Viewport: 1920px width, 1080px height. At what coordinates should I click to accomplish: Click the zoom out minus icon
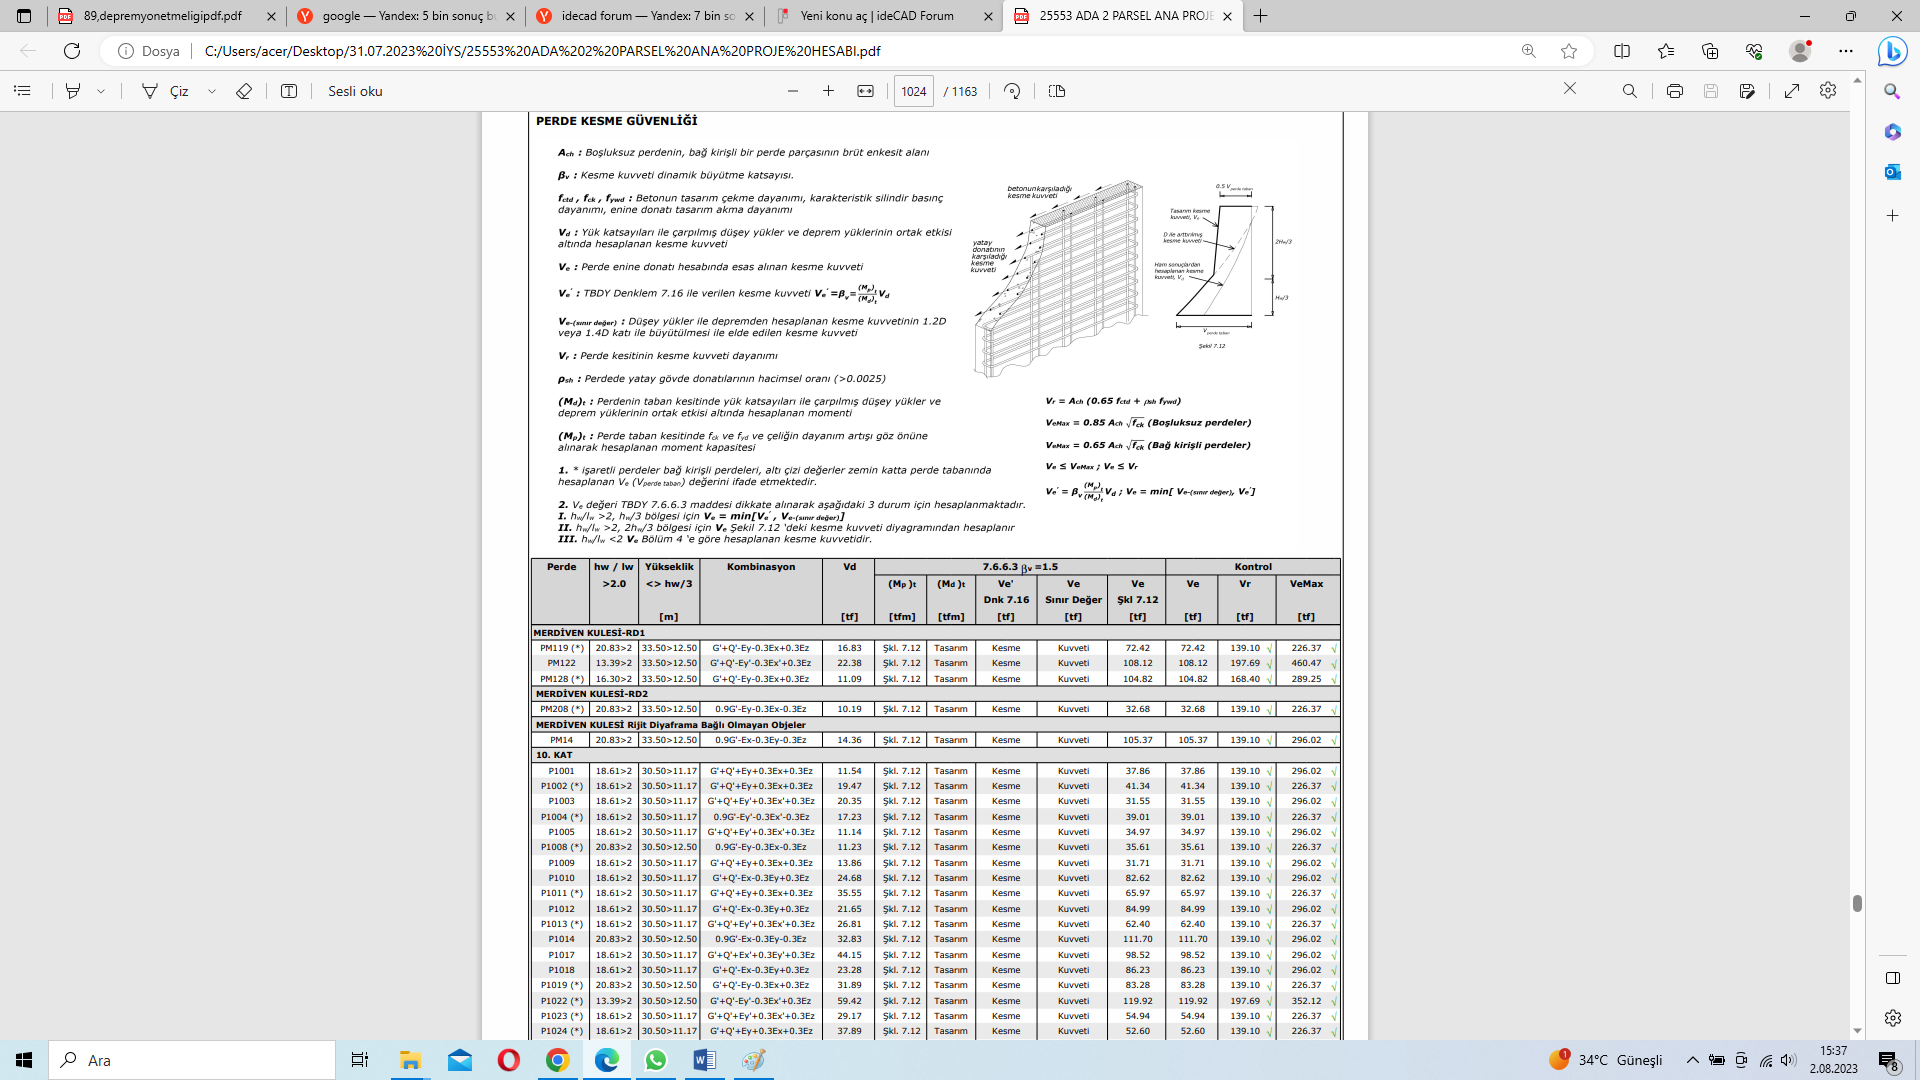(x=793, y=91)
